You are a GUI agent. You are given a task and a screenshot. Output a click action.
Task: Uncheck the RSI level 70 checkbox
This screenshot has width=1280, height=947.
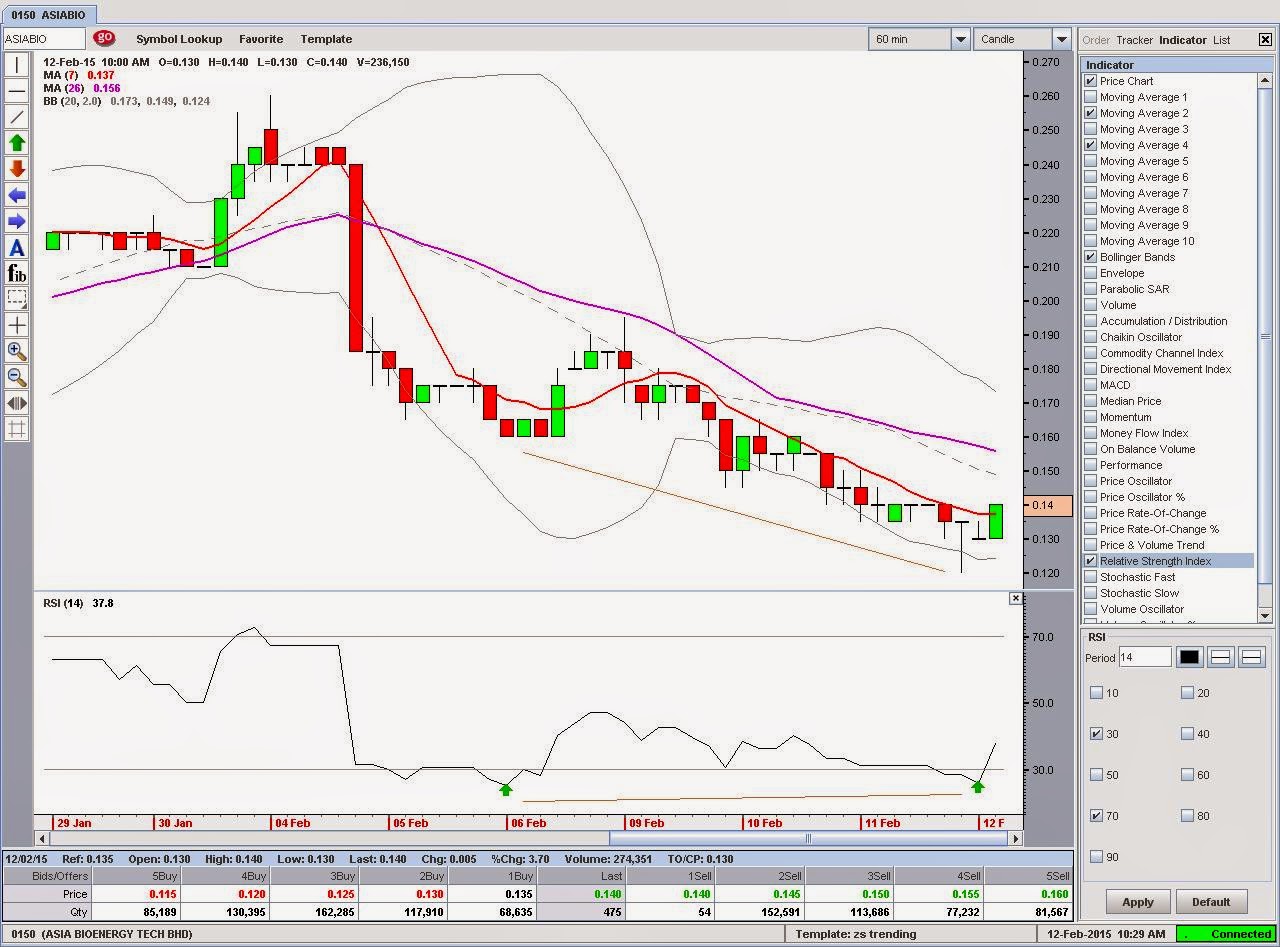[1097, 816]
